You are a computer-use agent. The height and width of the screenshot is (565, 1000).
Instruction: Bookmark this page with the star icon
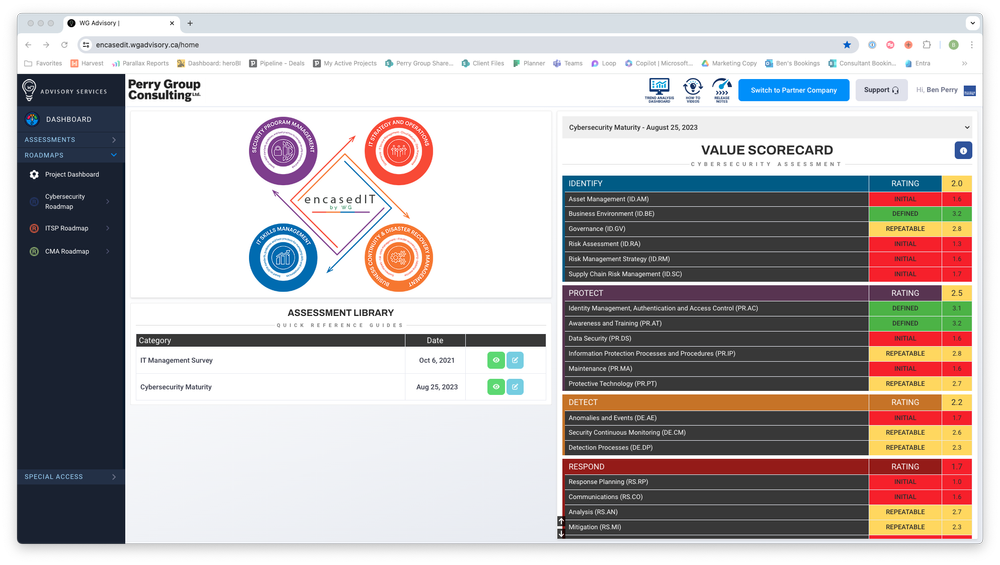[x=847, y=45]
